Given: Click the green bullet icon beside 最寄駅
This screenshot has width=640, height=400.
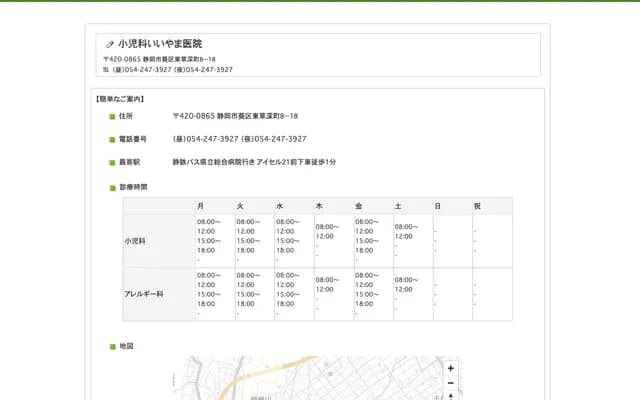Looking at the screenshot, I should click(x=112, y=162).
